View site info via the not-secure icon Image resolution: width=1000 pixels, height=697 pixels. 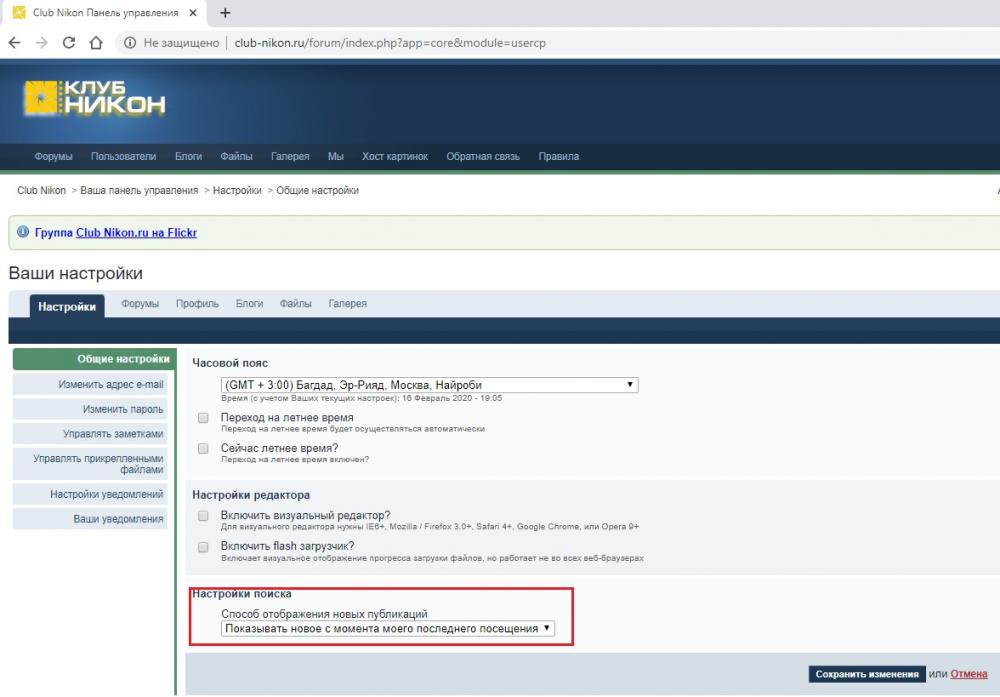coord(130,43)
